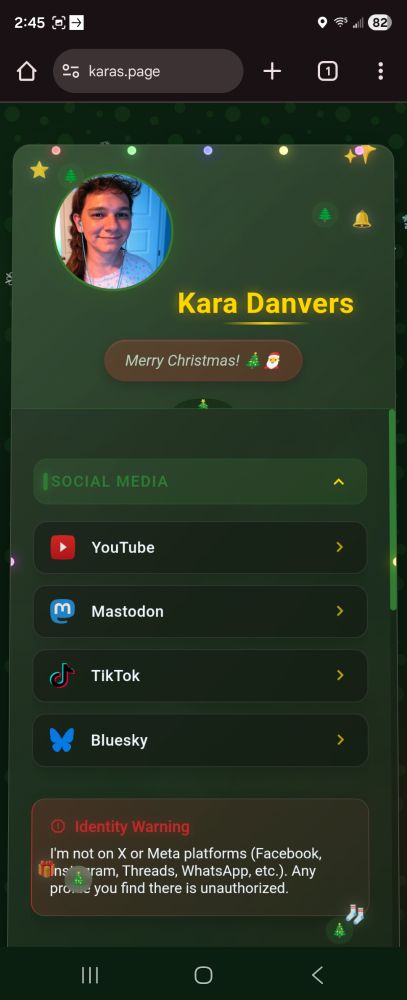Click the Merry Christmas badge
This screenshot has height=1000, width=407.
tap(204, 360)
